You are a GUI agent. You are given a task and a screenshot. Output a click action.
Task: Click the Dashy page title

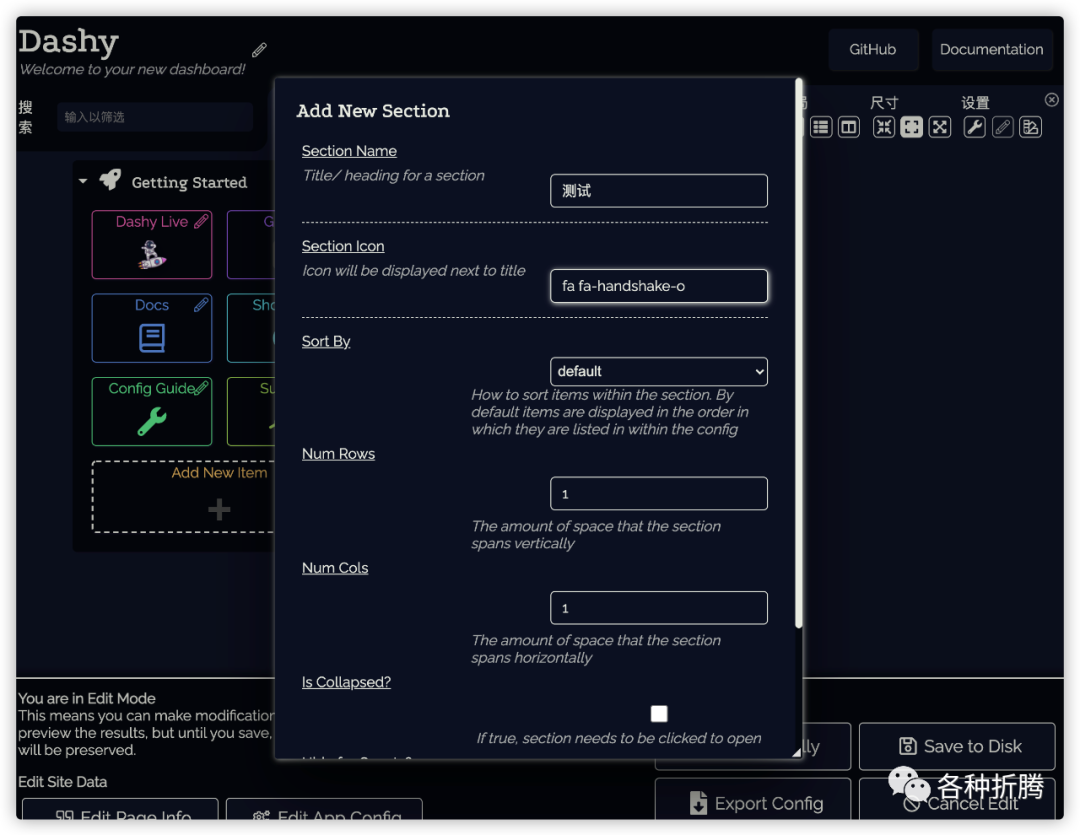[x=68, y=41]
